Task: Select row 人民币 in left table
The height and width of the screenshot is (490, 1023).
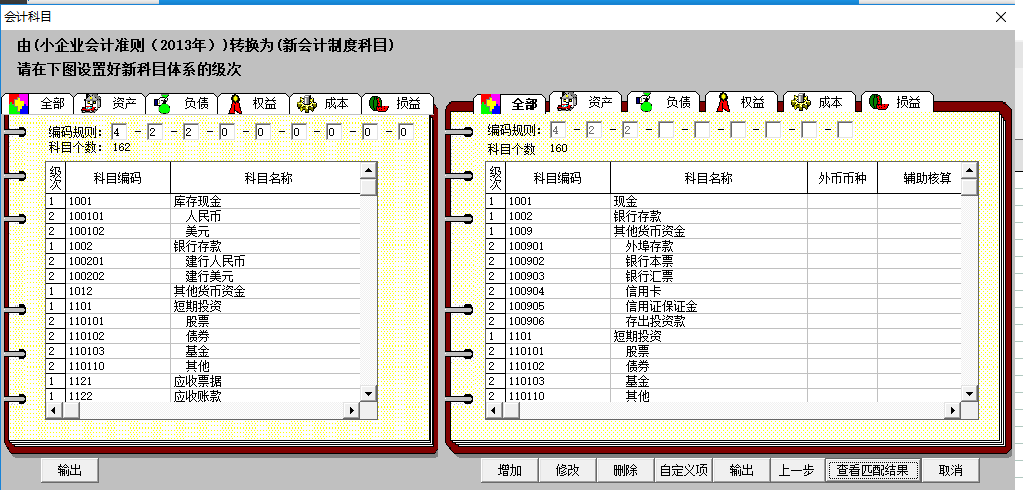Action: [x=203, y=216]
